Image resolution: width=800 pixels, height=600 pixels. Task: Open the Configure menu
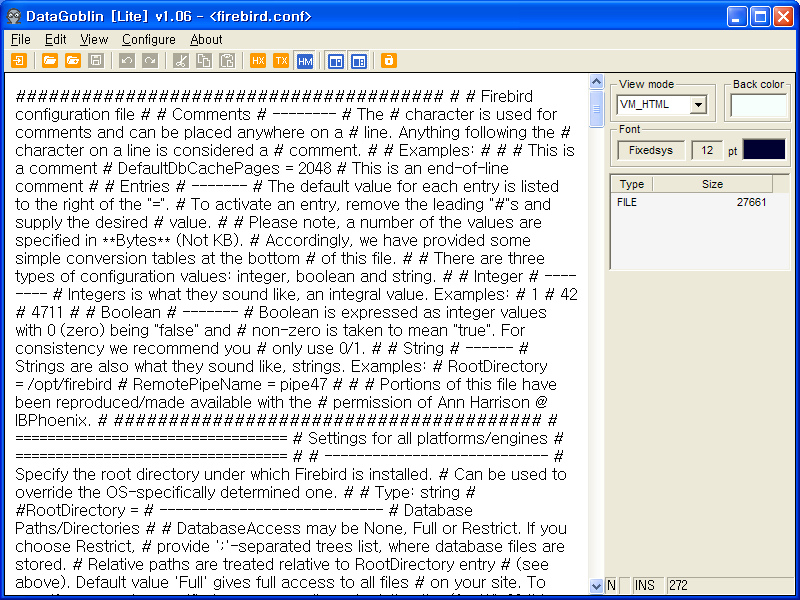[x=149, y=39]
